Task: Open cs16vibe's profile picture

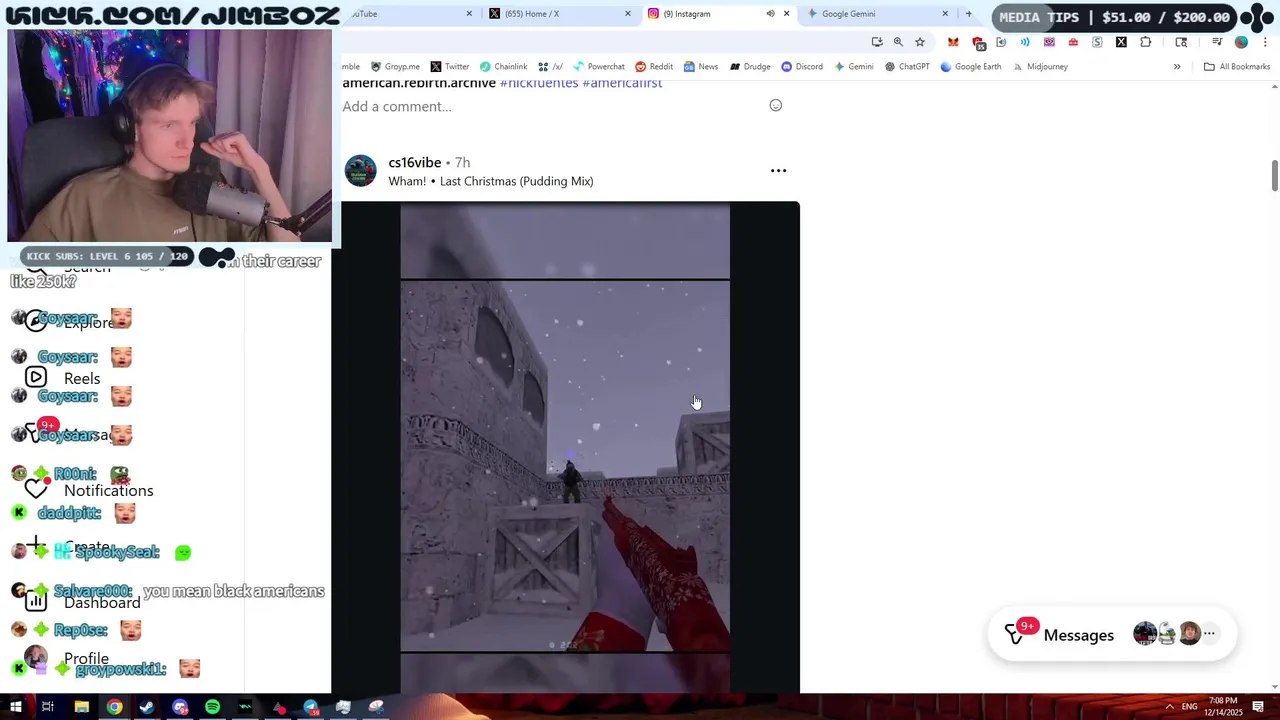Action: [x=360, y=171]
